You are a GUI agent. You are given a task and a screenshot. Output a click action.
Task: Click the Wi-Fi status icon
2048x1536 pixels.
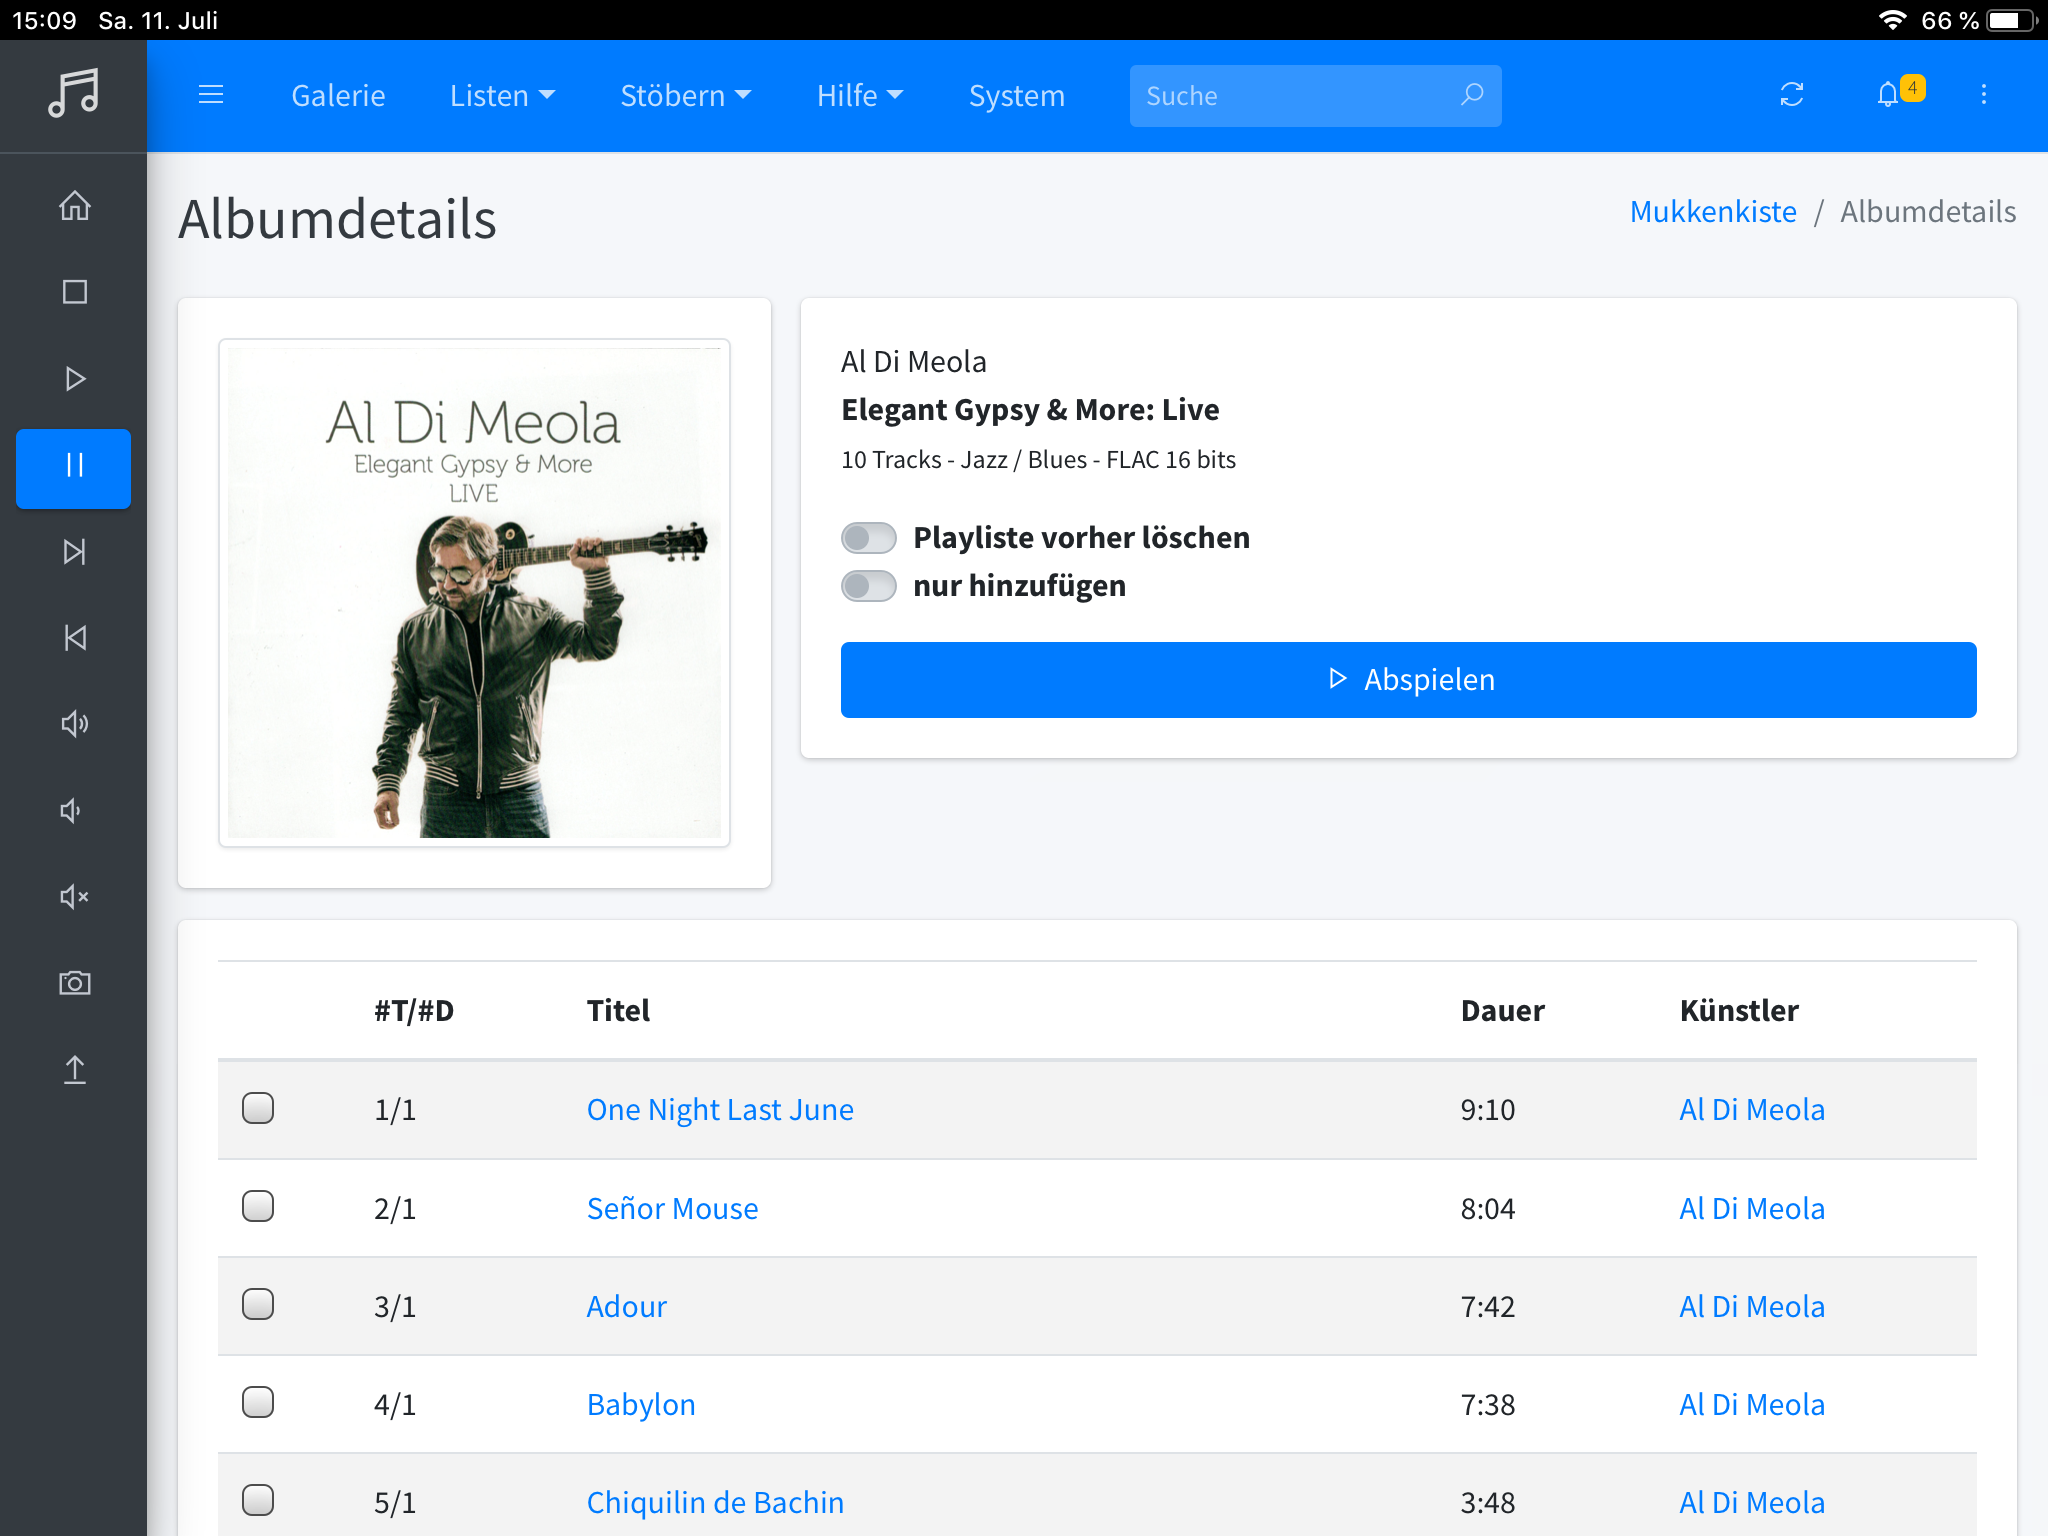pyautogui.click(x=1892, y=20)
